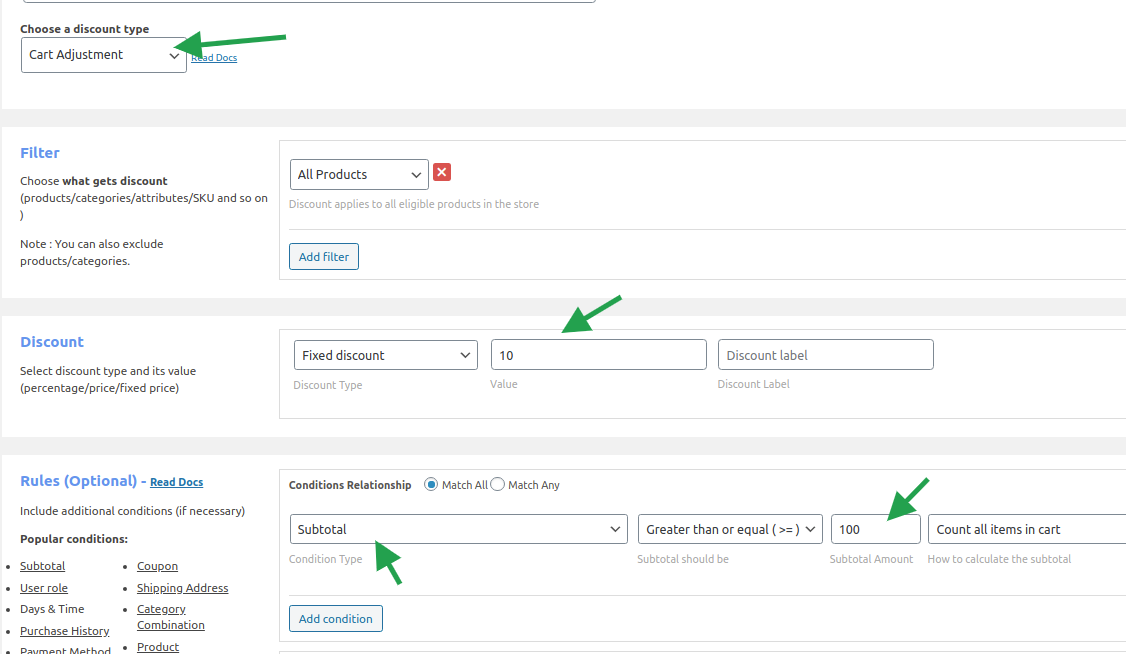The width and height of the screenshot is (1126, 654).
Task: Expand the Greater than or equal operator dropdown
Action: [x=730, y=529]
